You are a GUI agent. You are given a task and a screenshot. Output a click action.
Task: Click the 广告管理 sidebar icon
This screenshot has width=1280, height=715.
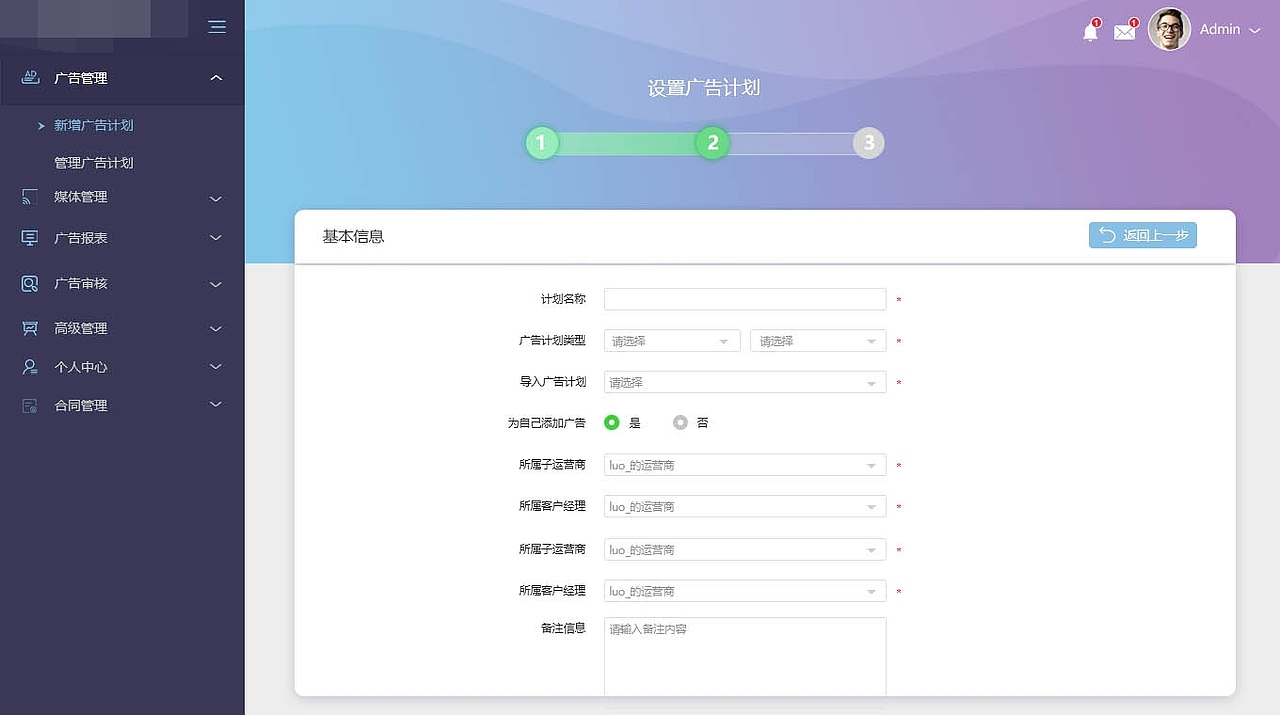click(x=30, y=78)
